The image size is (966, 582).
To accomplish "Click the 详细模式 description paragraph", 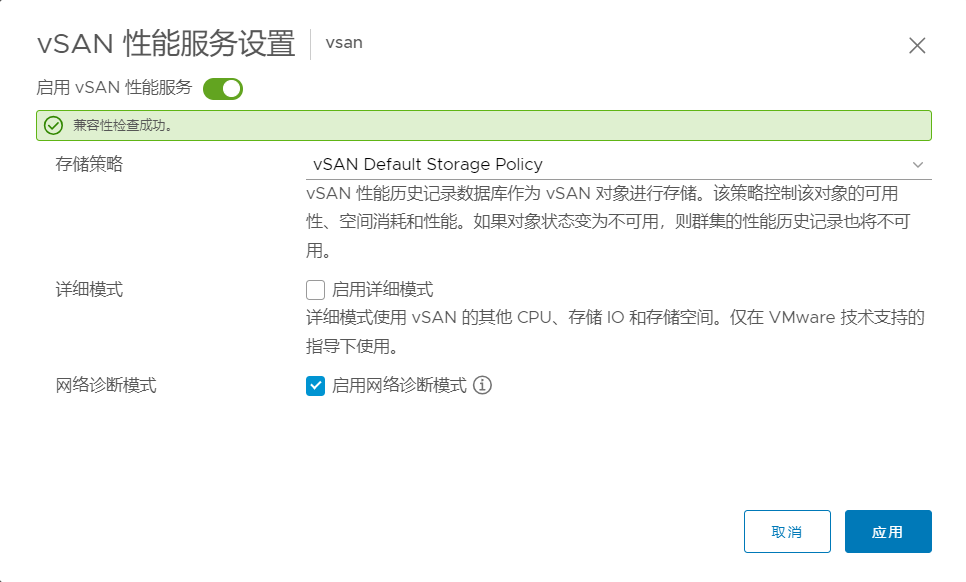I will coord(615,332).
